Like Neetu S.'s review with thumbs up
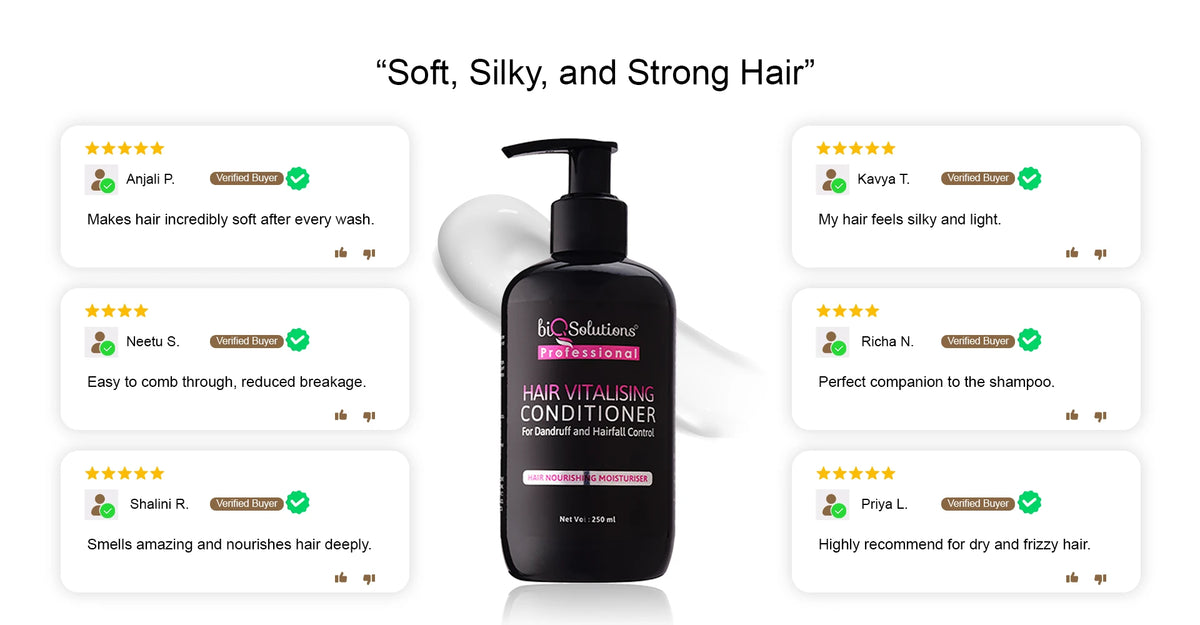 341,415
